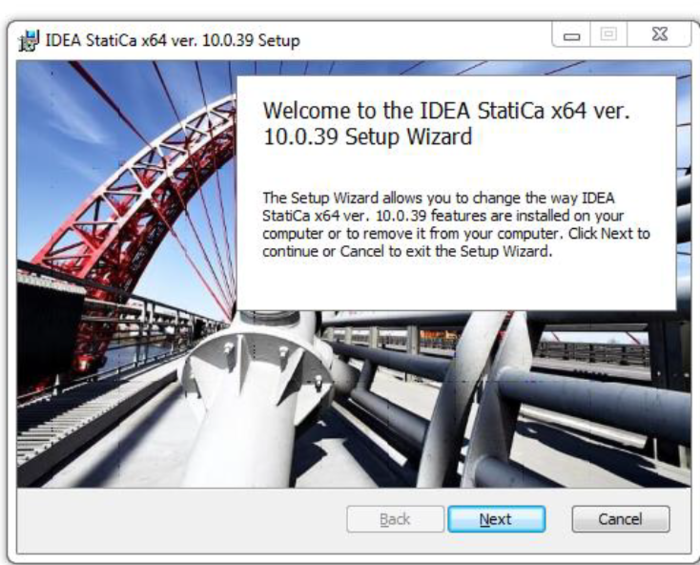Click the greyed-out Back button
The height and width of the screenshot is (565, 700).
(x=395, y=519)
